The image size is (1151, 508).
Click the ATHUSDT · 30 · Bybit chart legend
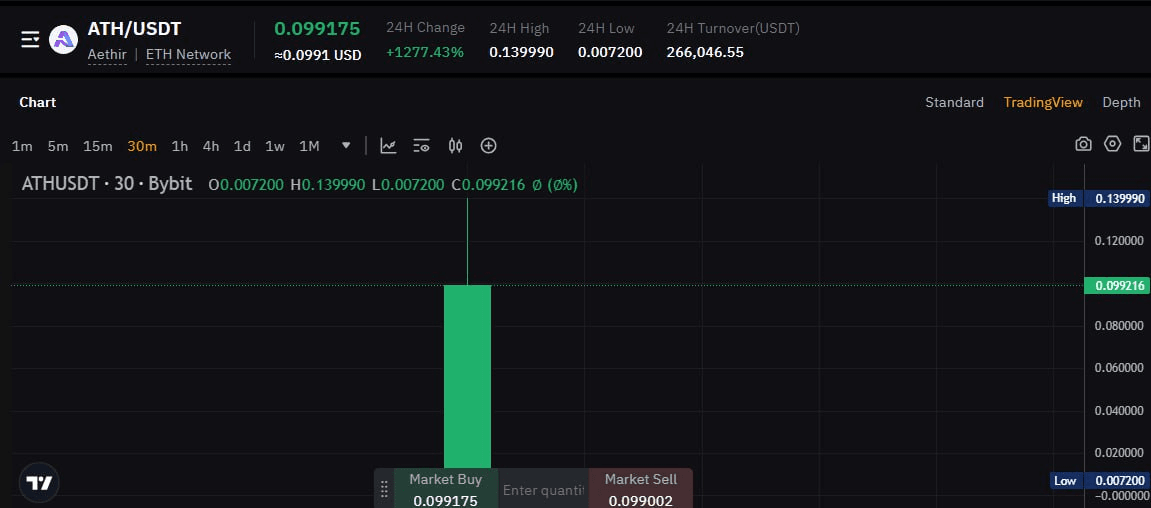pos(107,184)
